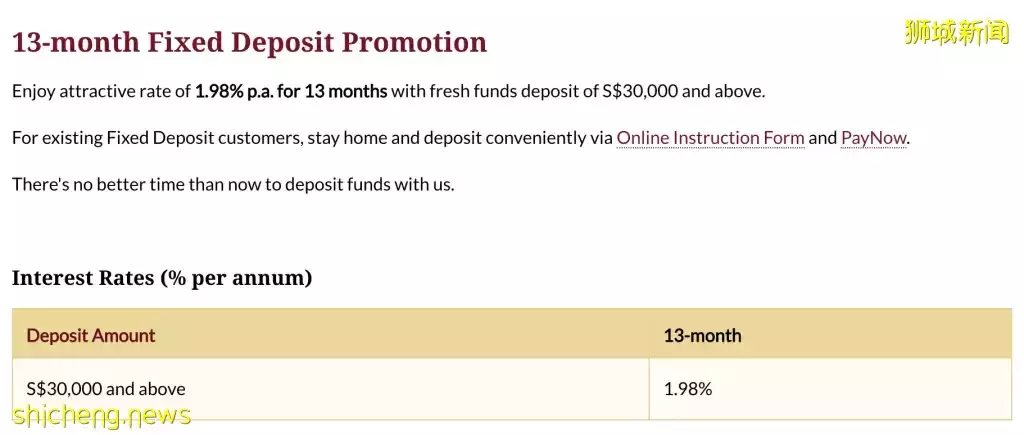The image size is (1024, 435).
Task: Click "with fresh funds deposit of" in the paragraph
Action: tap(494, 92)
